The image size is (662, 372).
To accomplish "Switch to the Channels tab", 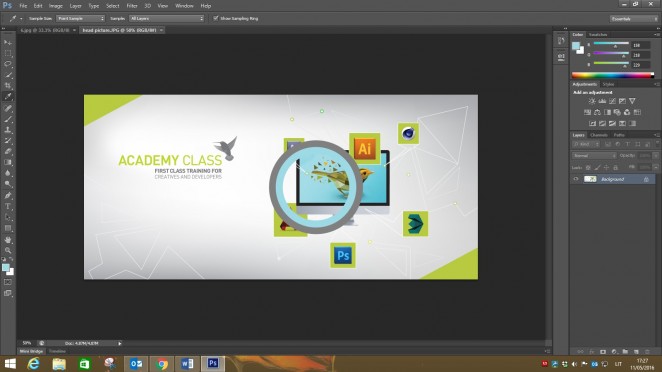I will point(599,135).
